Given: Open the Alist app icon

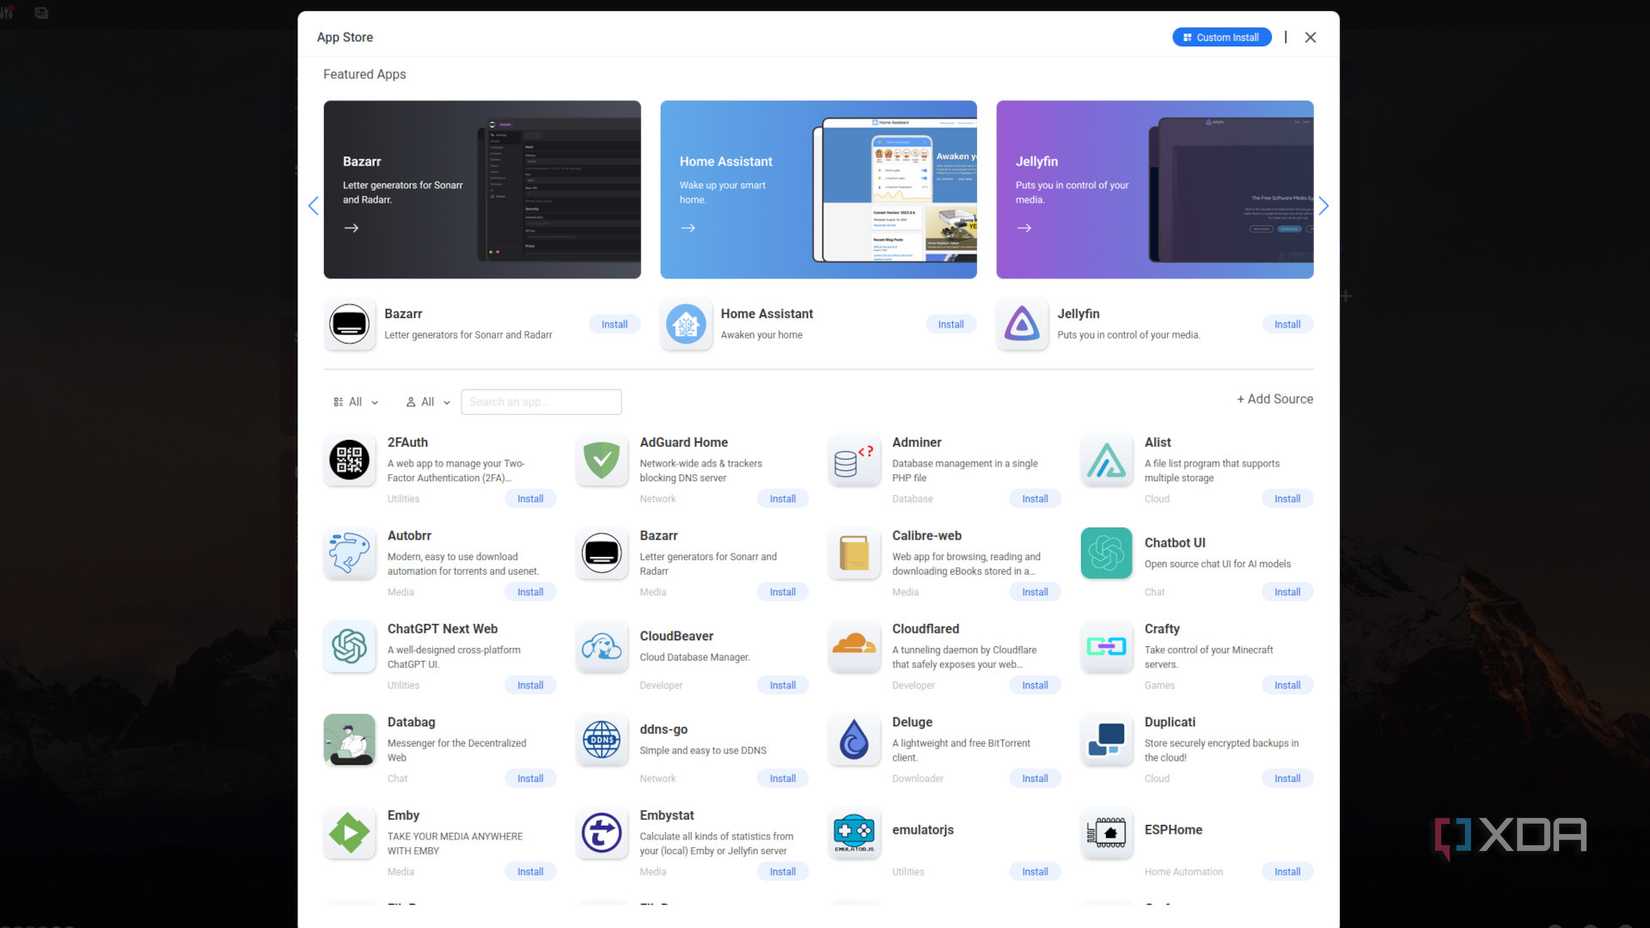Looking at the screenshot, I should pyautogui.click(x=1106, y=460).
